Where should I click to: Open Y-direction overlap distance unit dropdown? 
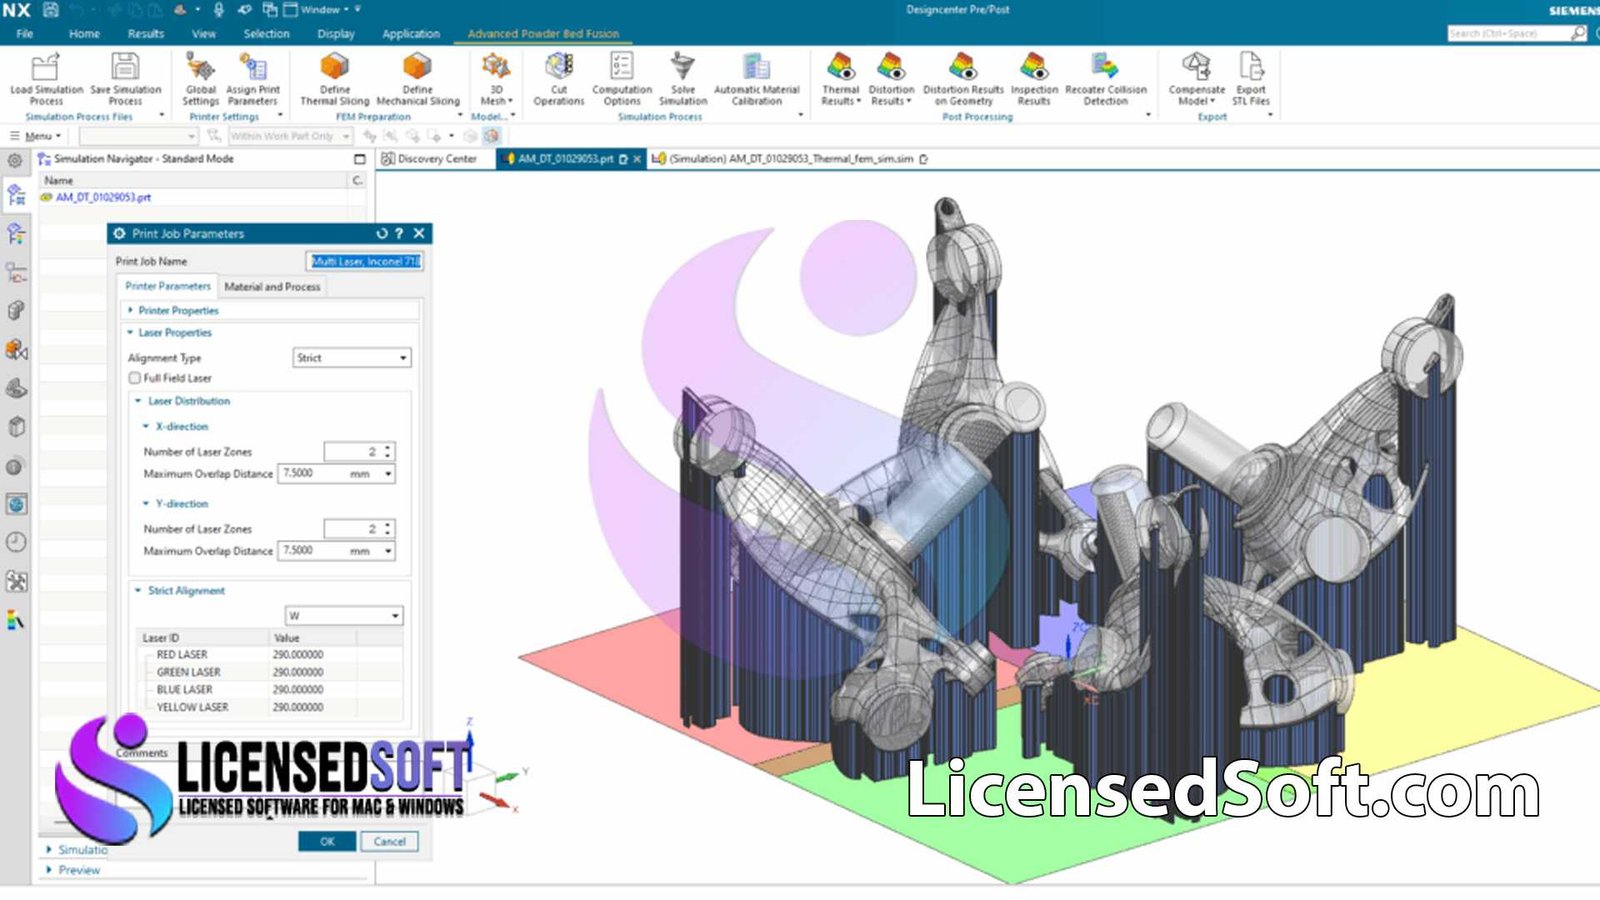coord(388,551)
